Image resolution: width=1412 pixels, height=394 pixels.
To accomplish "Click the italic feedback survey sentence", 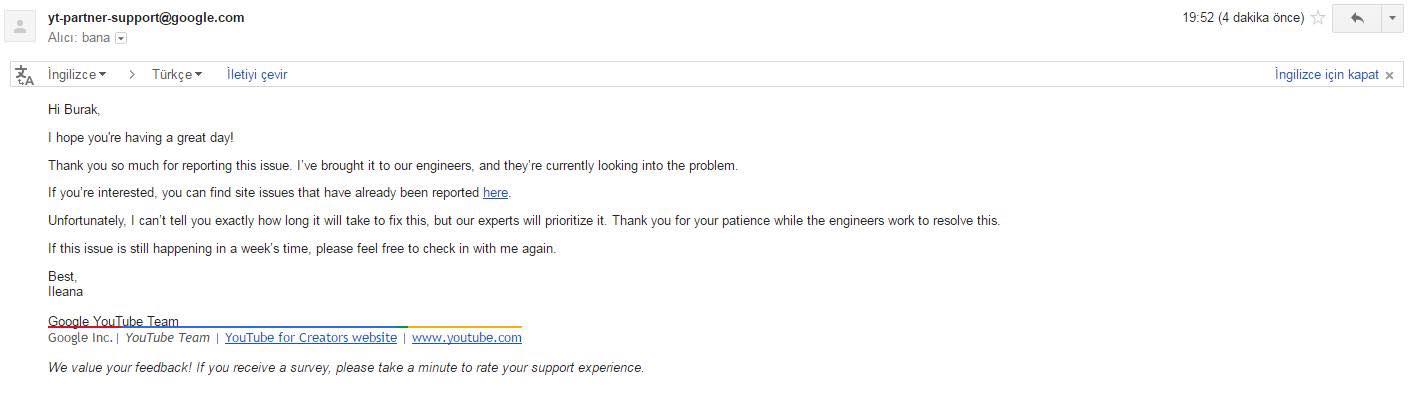I will pyautogui.click(x=346, y=368).
